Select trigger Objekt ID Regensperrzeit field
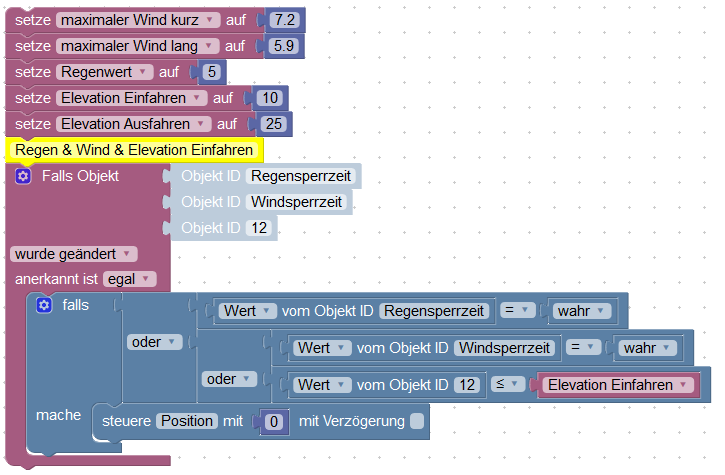 [301, 176]
